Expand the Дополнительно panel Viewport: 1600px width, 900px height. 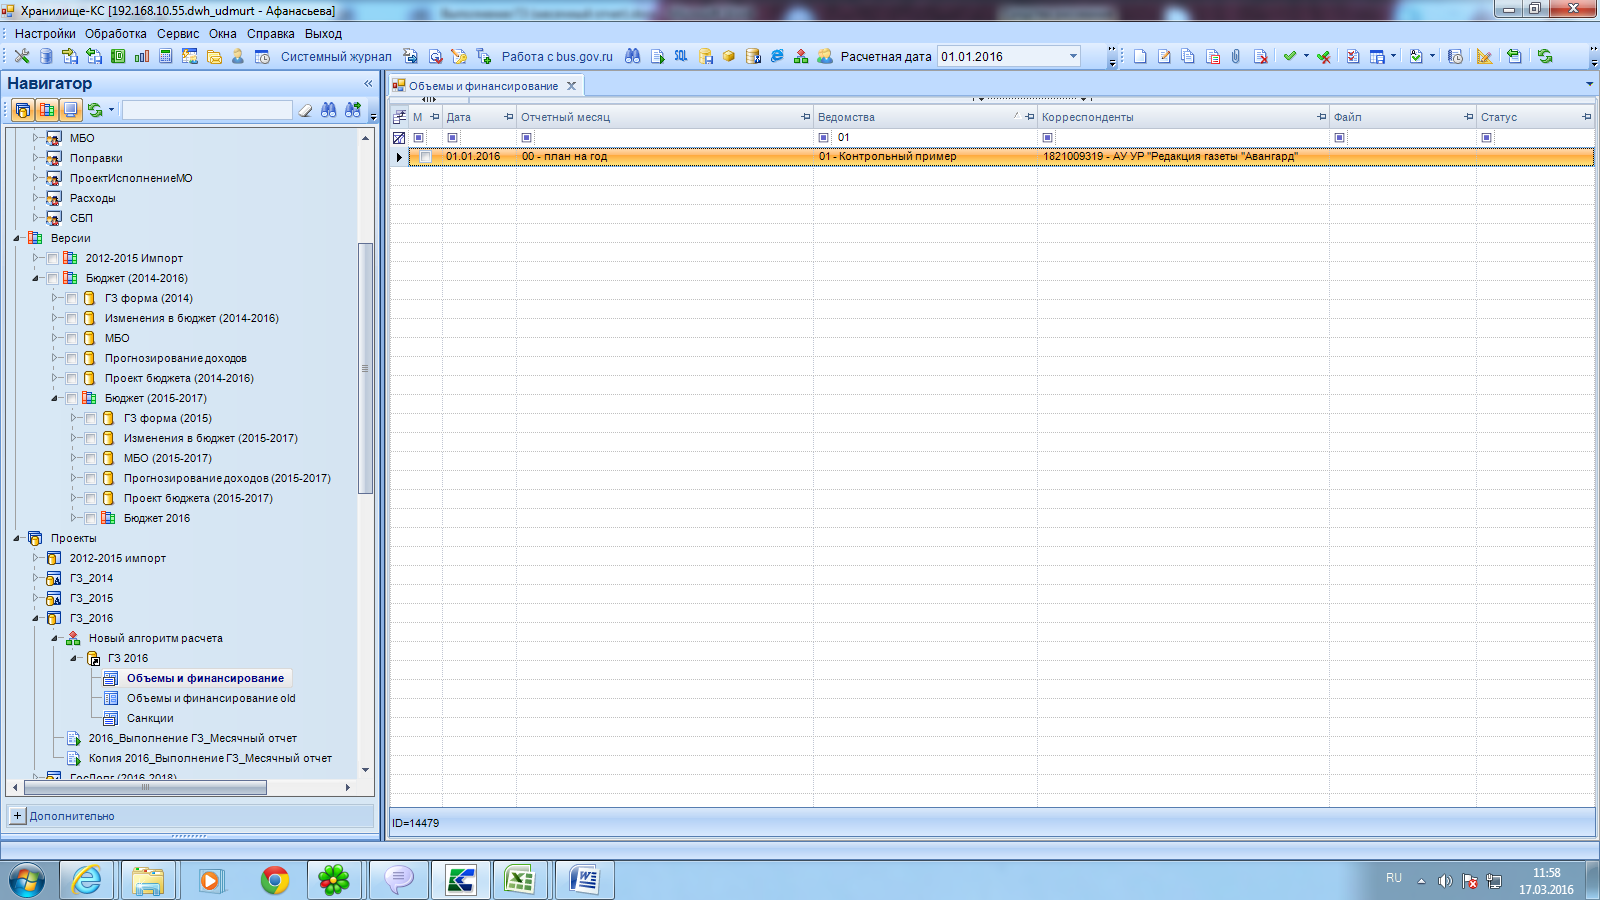(x=17, y=816)
